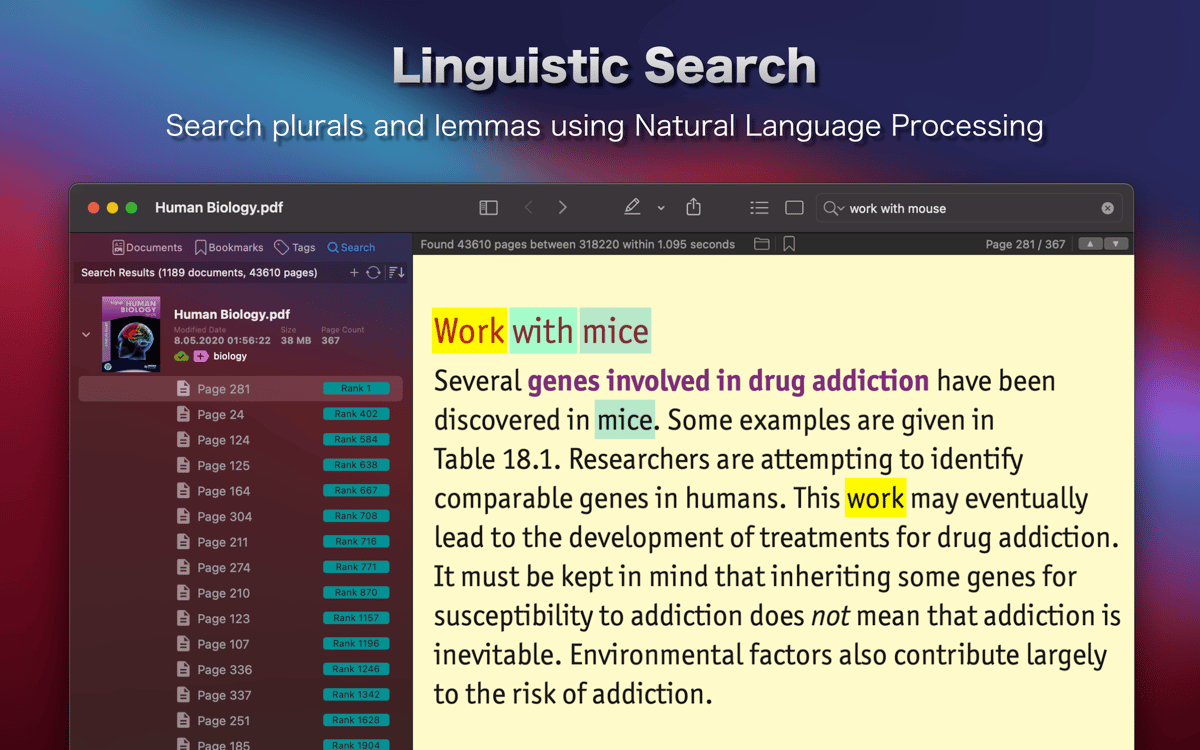The width and height of the screenshot is (1200, 750).
Task: Open the Tags tab
Action: coord(295,247)
